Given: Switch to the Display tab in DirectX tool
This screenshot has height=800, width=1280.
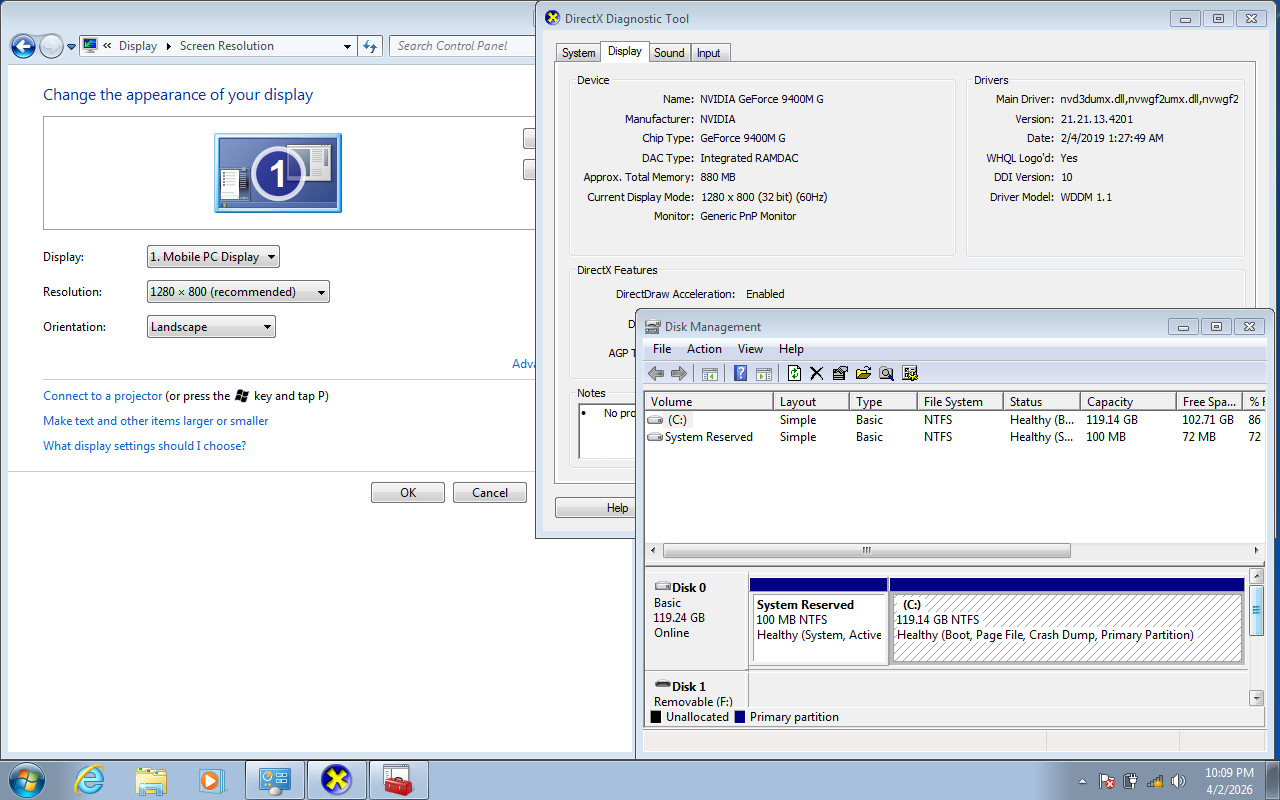Looking at the screenshot, I should (625, 52).
